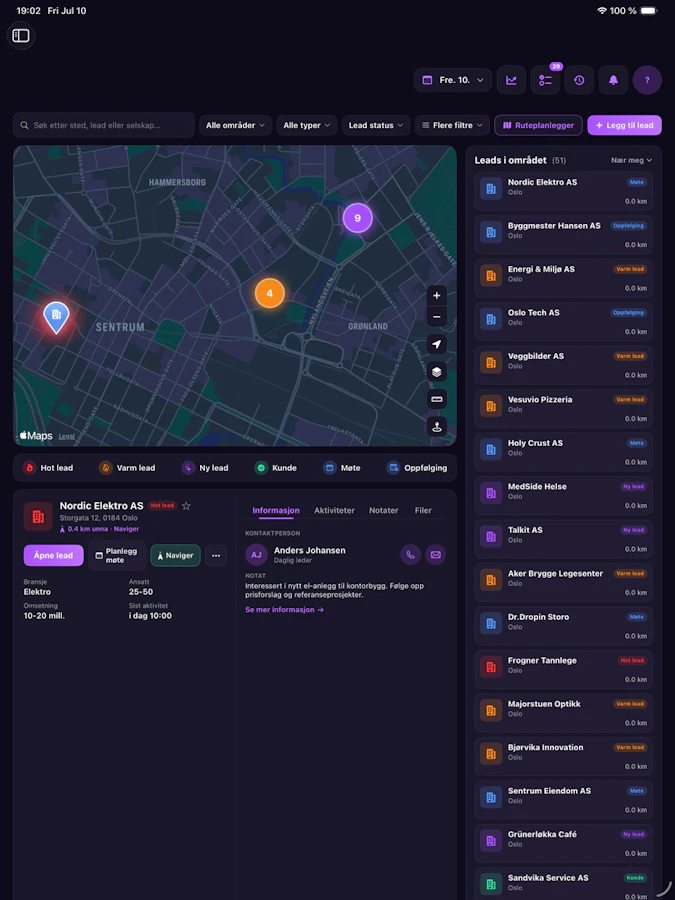Viewport: 675px width, 900px height.
Task: Select Talkit AS lead
Action: [x=564, y=539]
